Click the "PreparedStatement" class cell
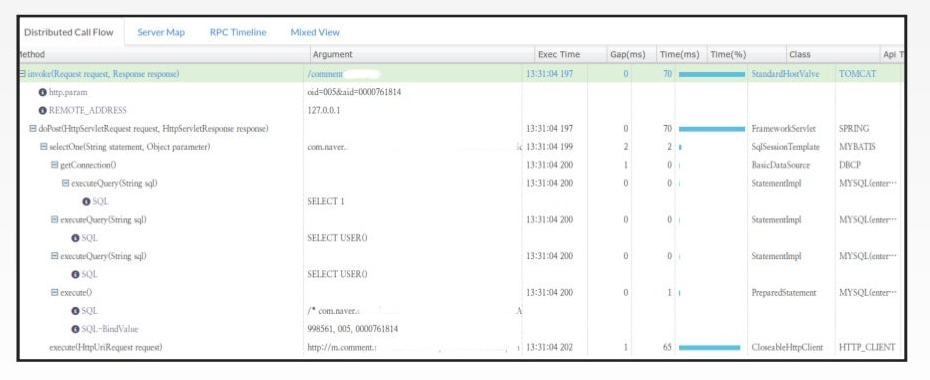Image resolution: width=930 pixels, height=380 pixels. pyautogui.click(x=784, y=293)
